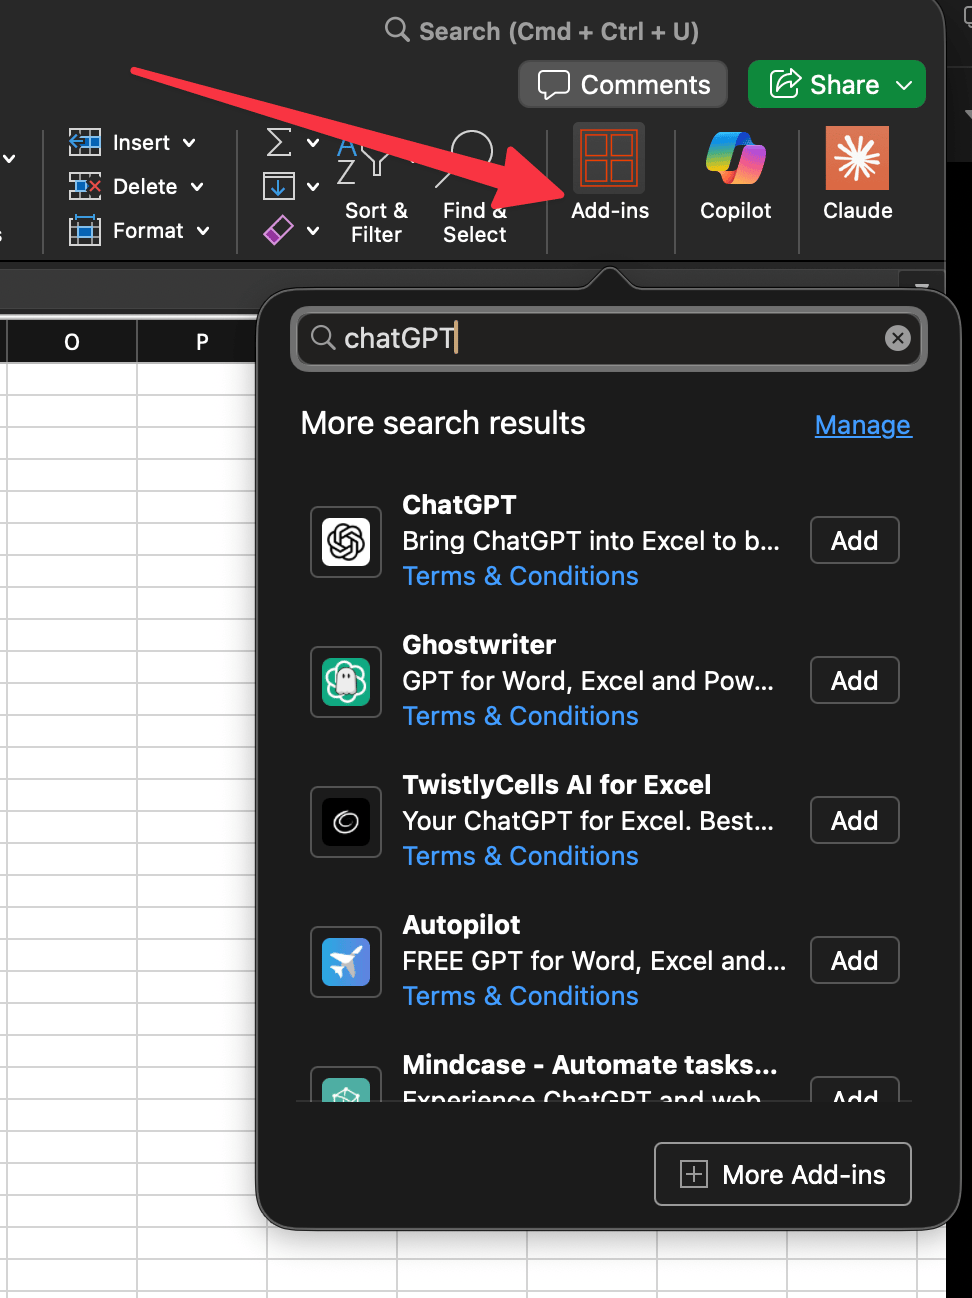Launch Copilot from the ribbon
The image size is (972, 1298).
pyautogui.click(x=735, y=172)
